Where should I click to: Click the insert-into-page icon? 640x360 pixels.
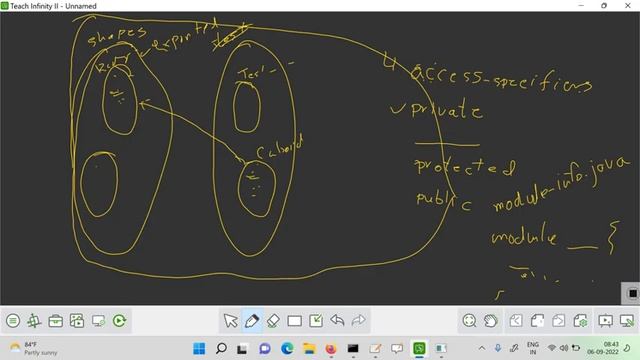(316, 321)
